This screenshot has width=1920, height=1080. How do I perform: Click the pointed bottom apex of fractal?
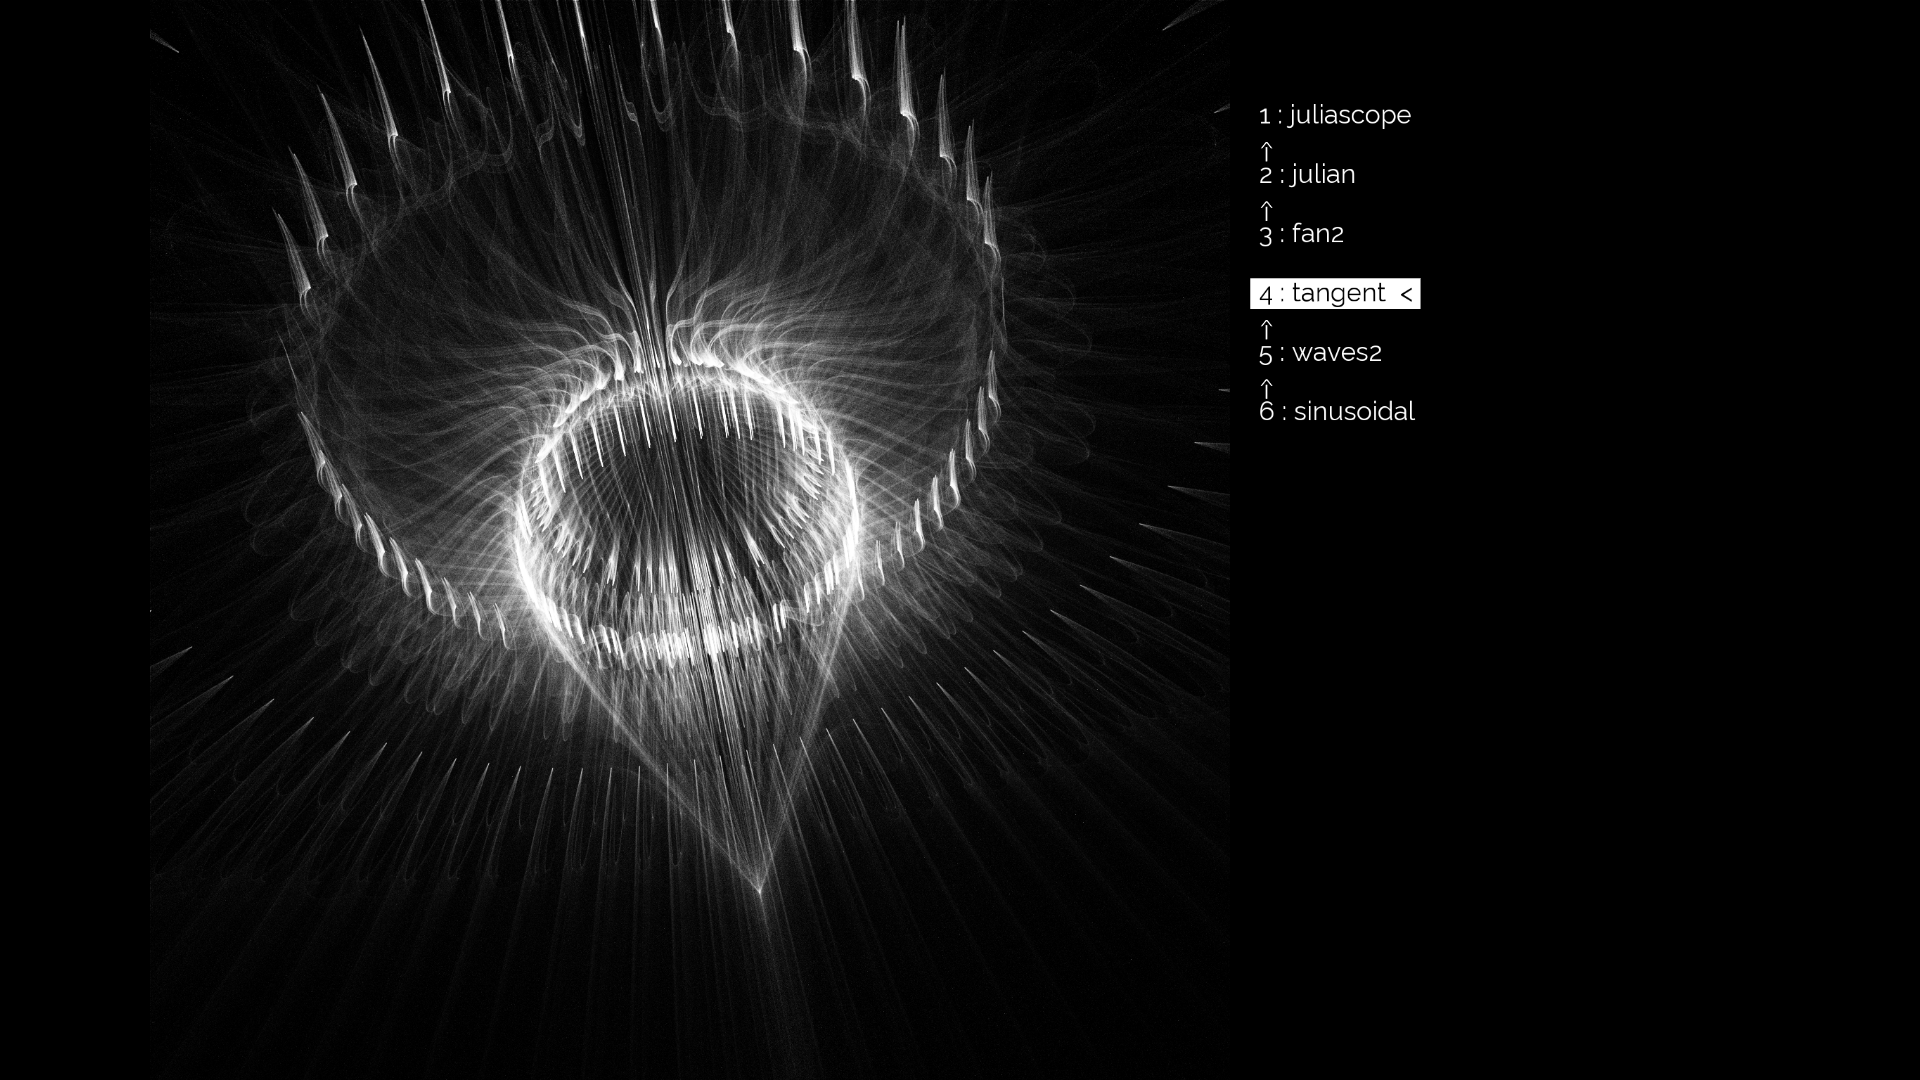click(759, 888)
